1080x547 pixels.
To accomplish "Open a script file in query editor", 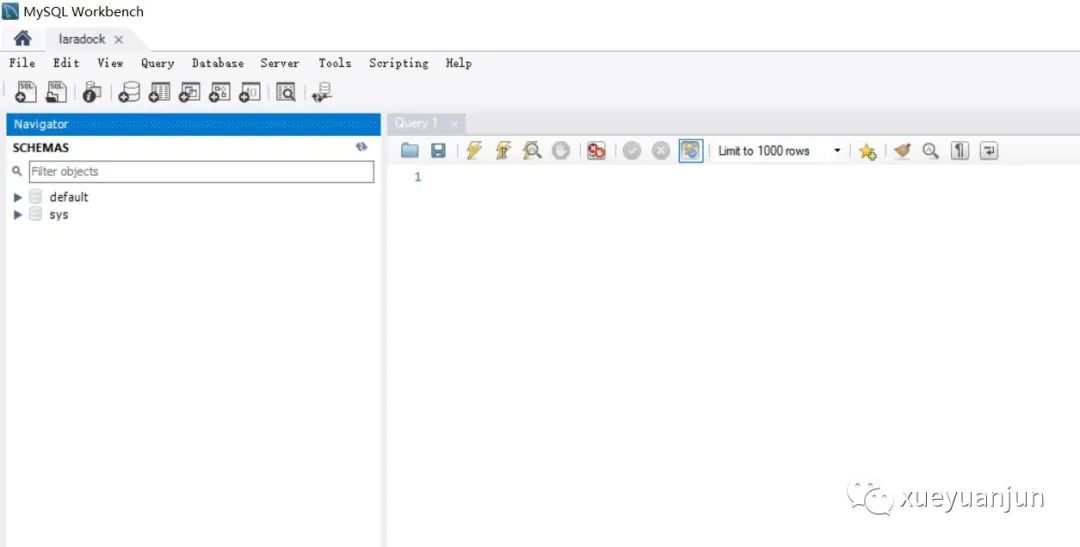I will coord(410,150).
